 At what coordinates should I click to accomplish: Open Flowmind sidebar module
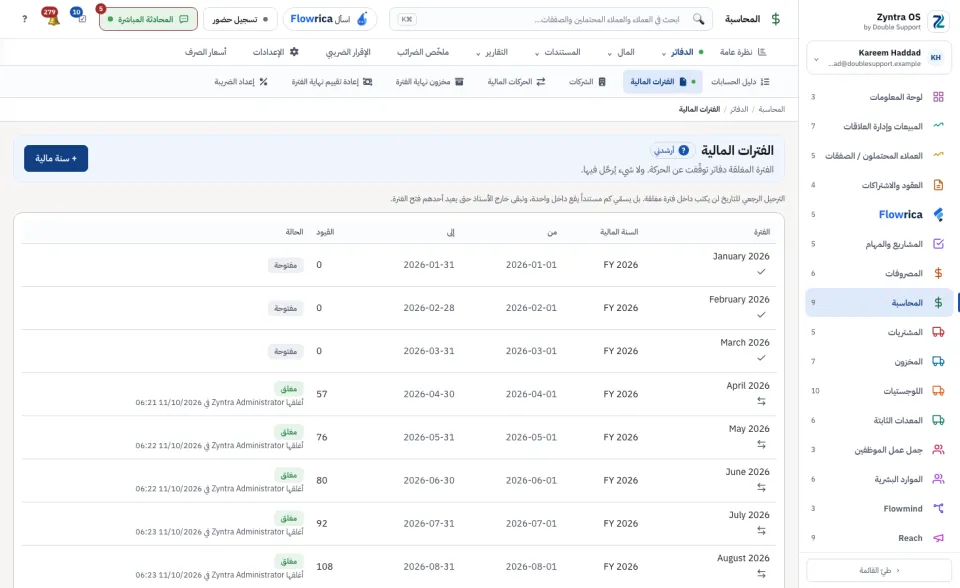[x=879, y=508]
